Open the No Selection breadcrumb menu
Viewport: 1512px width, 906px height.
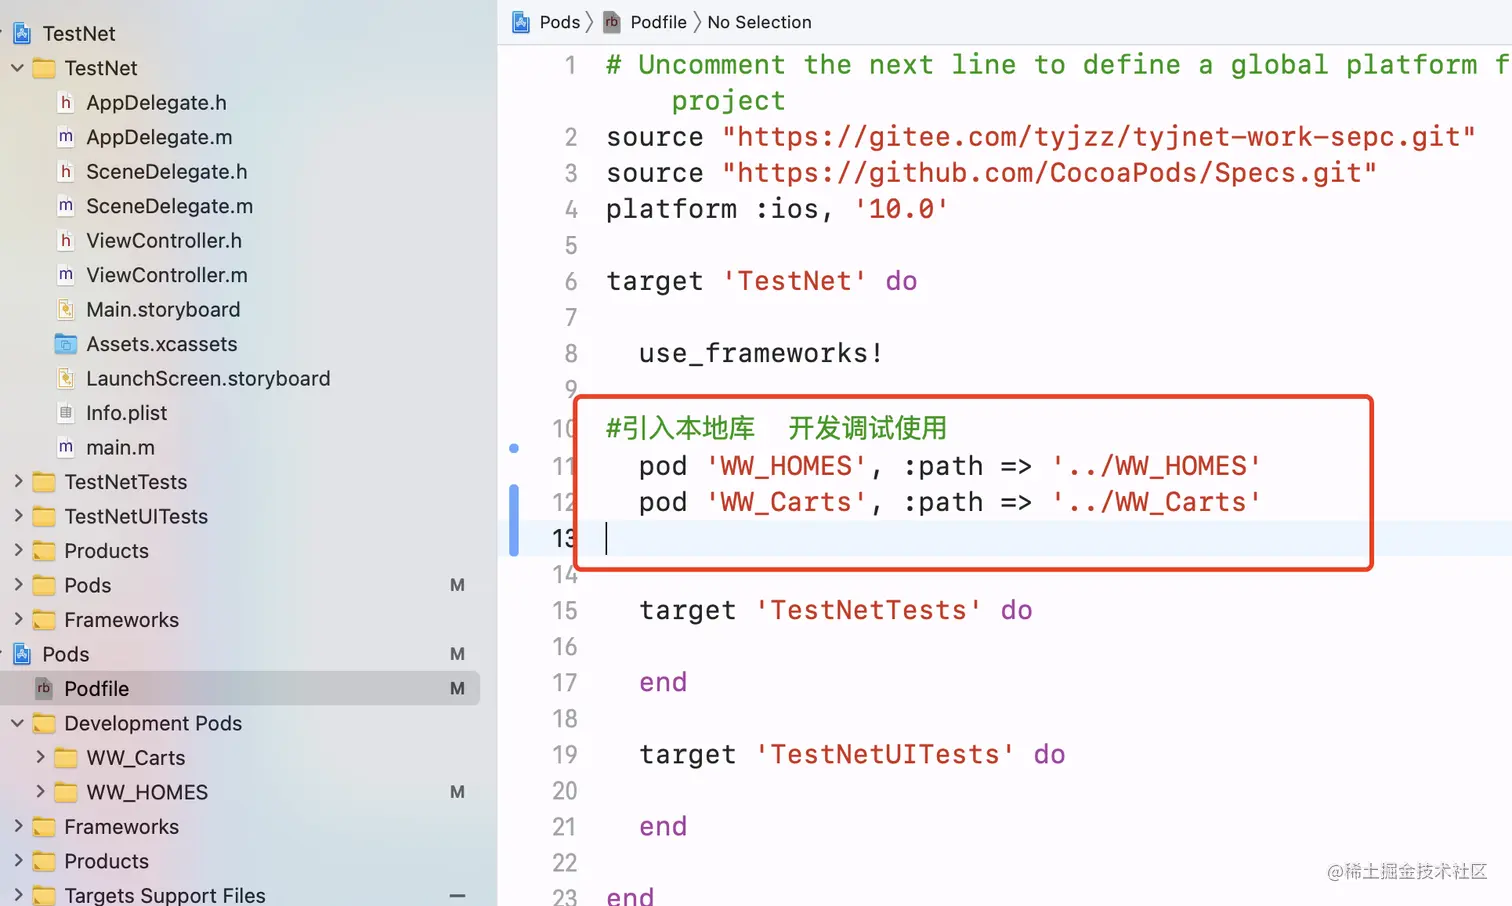coord(759,22)
